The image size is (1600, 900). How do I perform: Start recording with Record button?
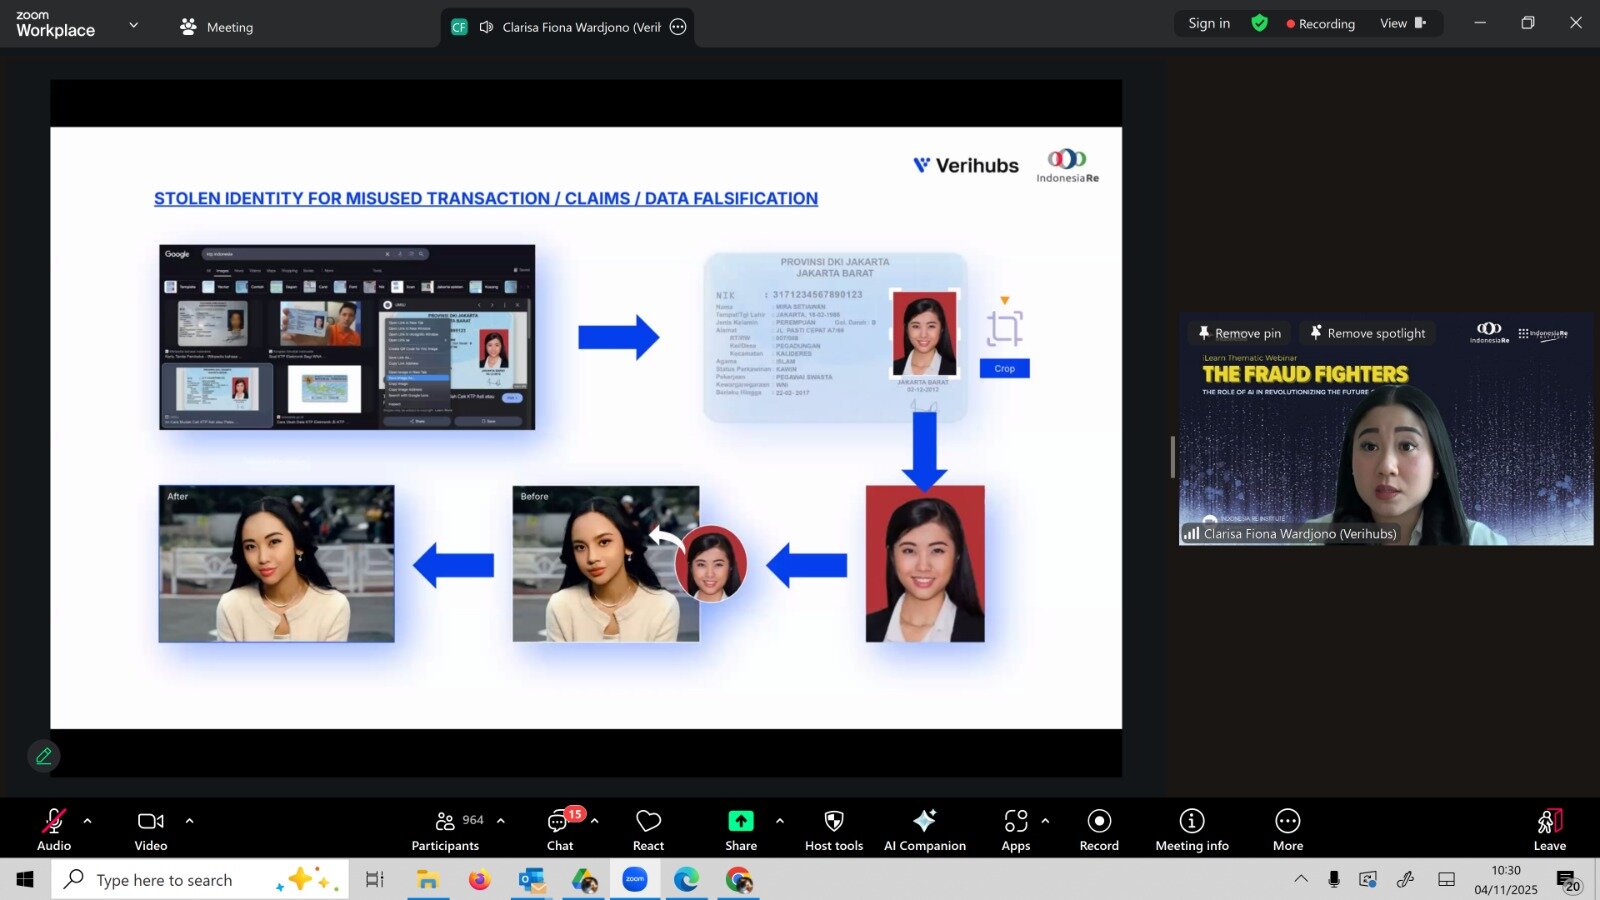pyautogui.click(x=1099, y=830)
